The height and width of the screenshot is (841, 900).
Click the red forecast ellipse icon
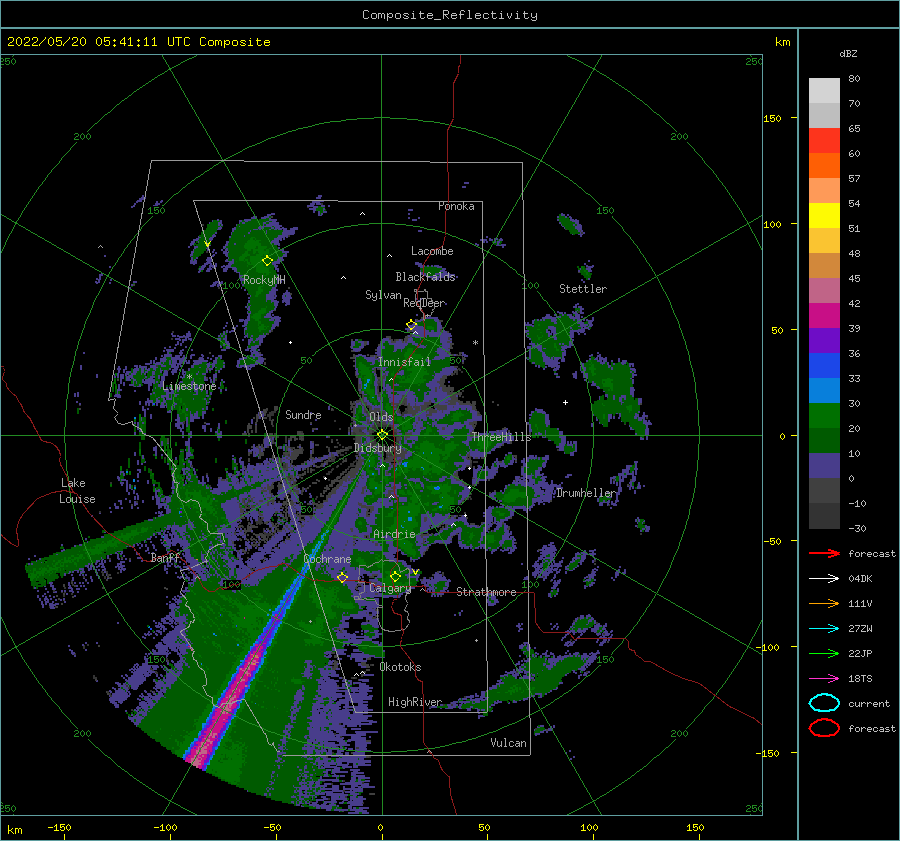(824, 728)
